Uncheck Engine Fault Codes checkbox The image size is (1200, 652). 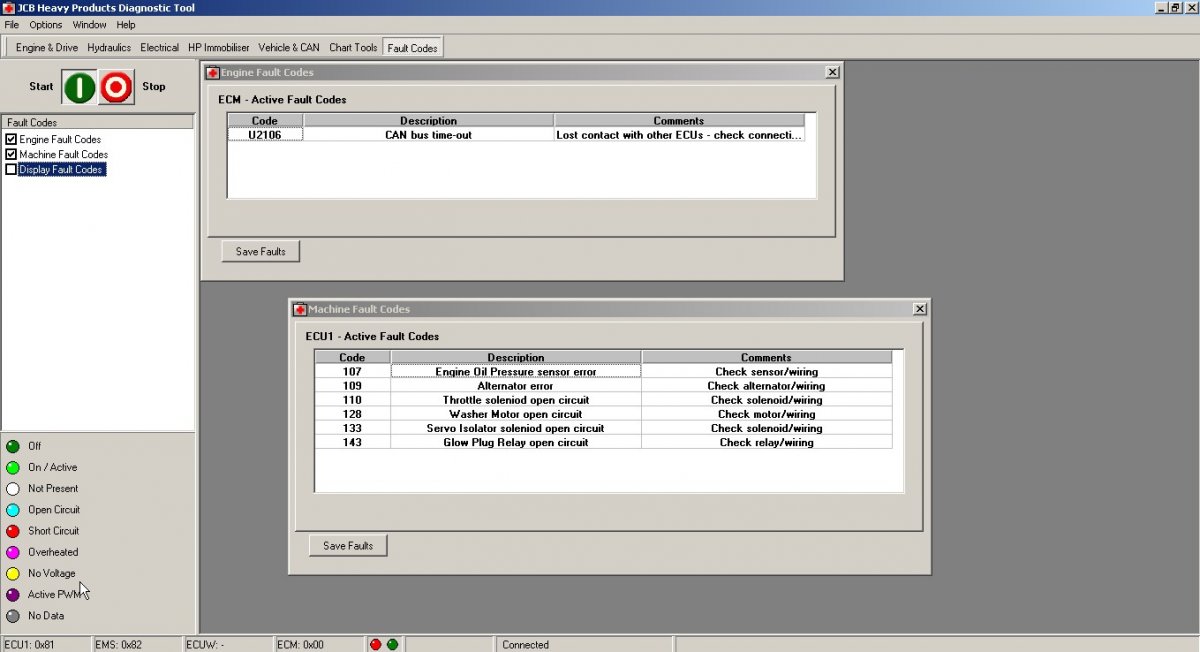tap(11, 140)
